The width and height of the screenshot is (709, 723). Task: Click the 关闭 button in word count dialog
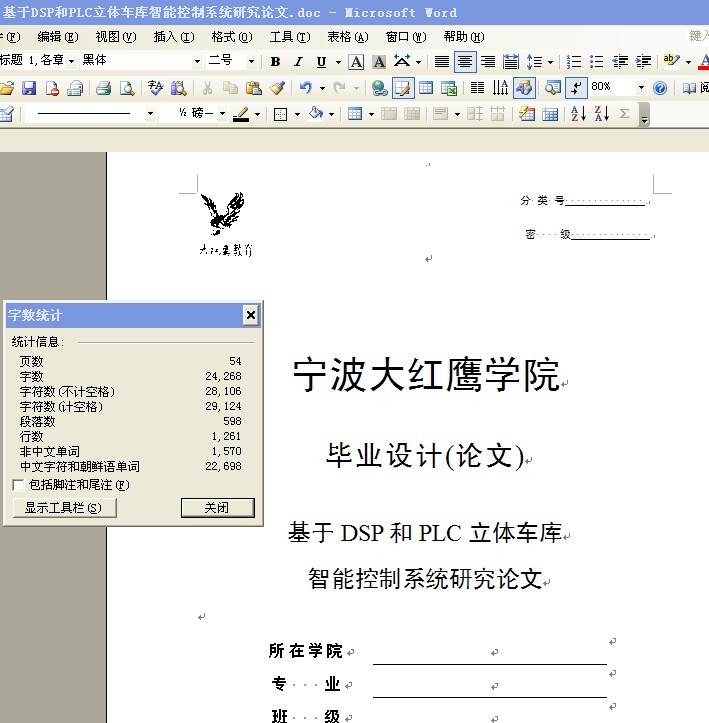click(218, 508)
